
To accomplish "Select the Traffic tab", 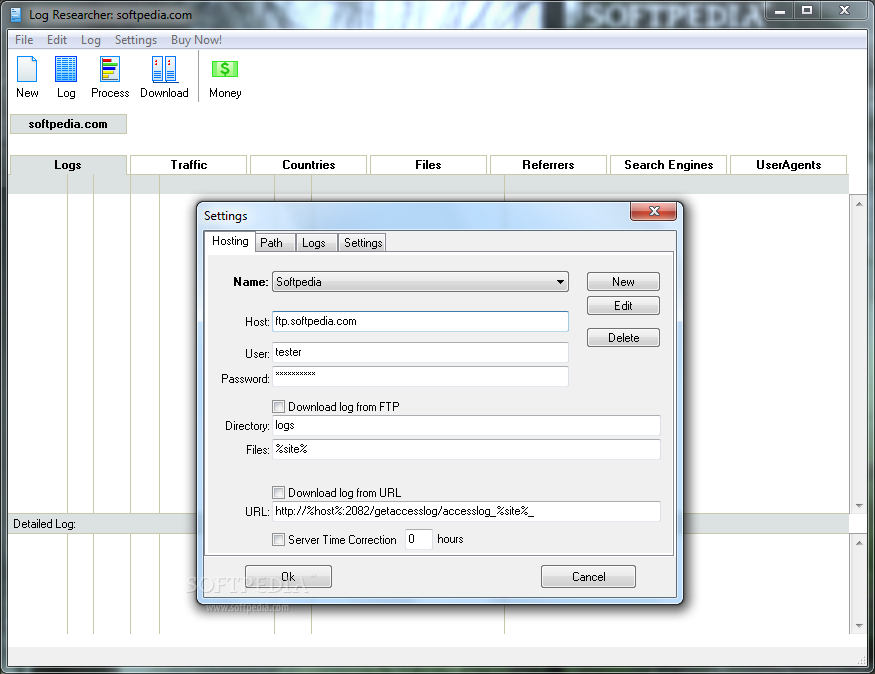I will pyautogui.click(x=189, y=165).
